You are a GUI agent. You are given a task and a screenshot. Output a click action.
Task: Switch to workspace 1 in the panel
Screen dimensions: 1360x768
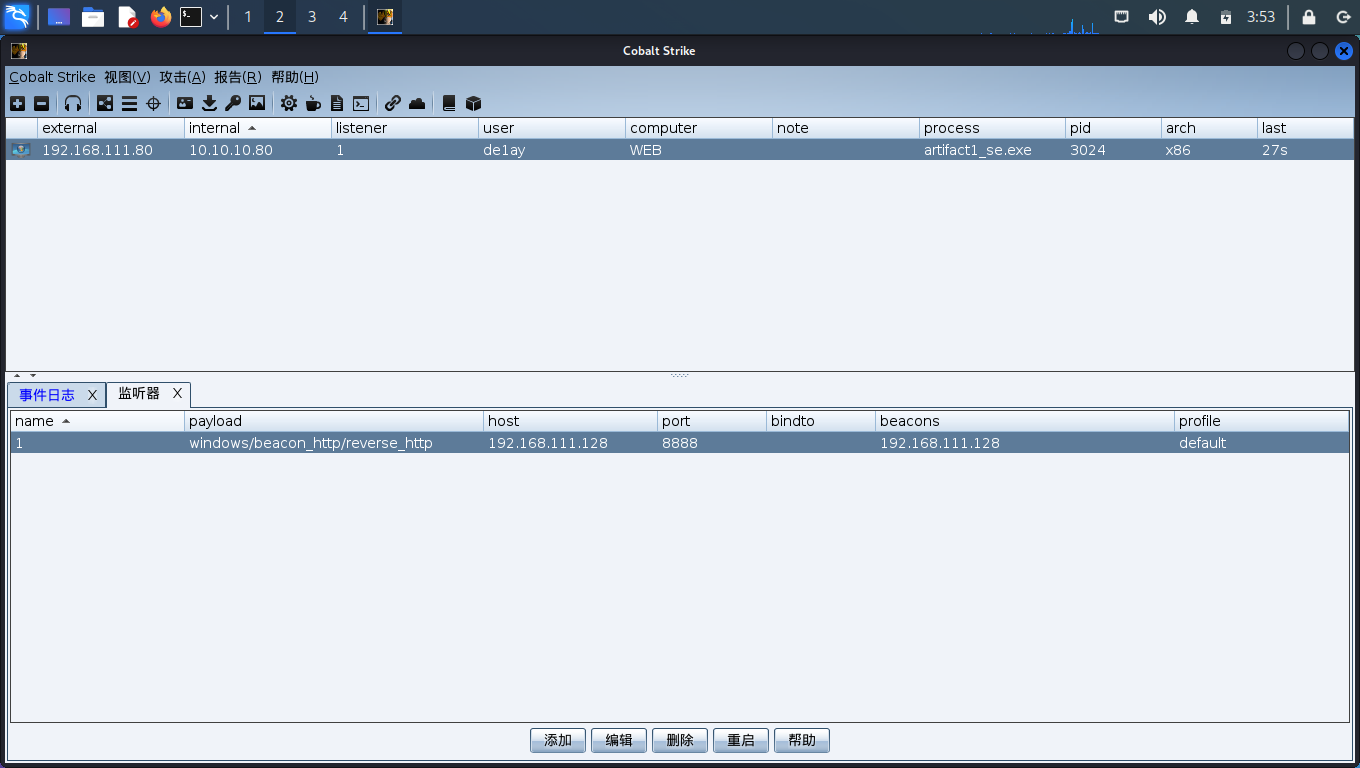tap(248, 17)
